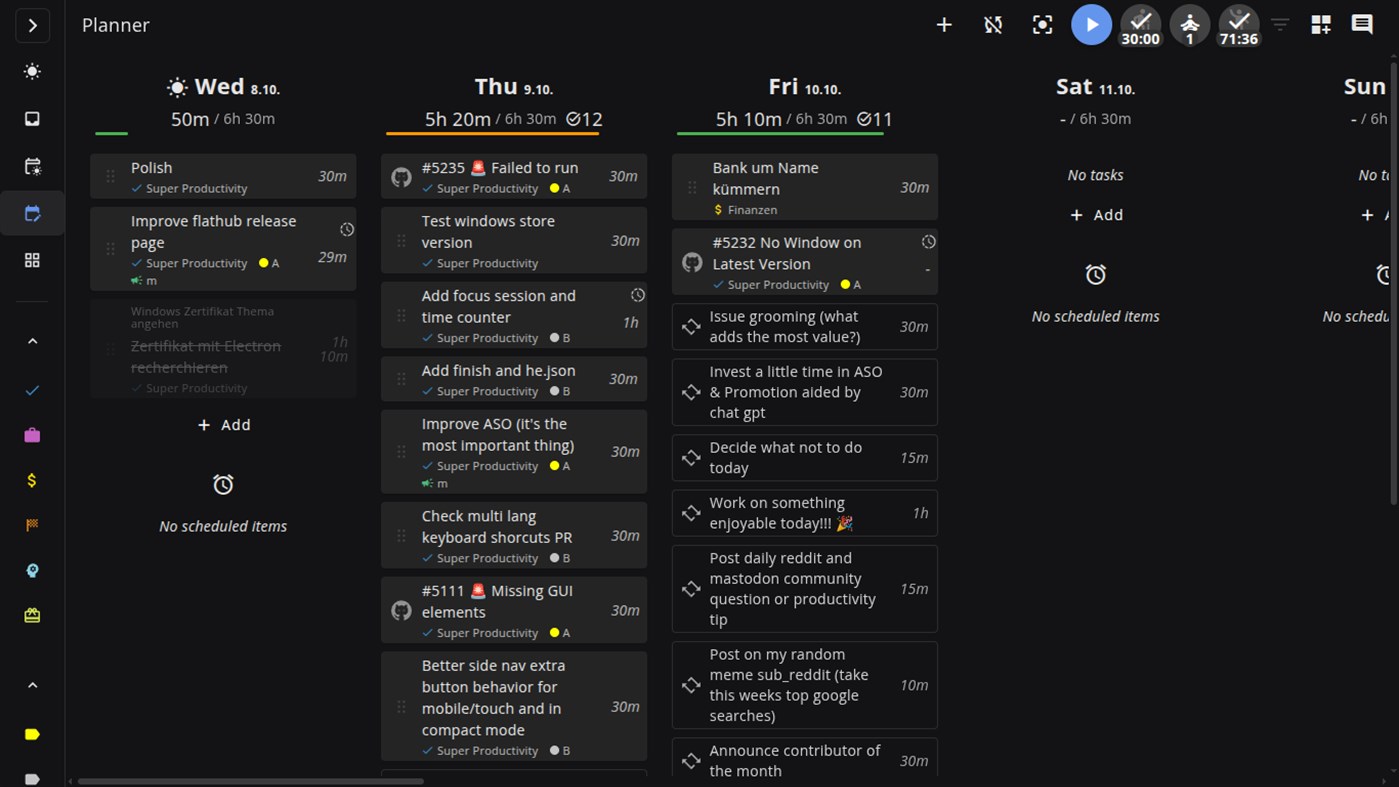Screen dimensions: 1399x787
Task: Toggle the muted reminders bell in the toolbar
Action: click(992, 25)
